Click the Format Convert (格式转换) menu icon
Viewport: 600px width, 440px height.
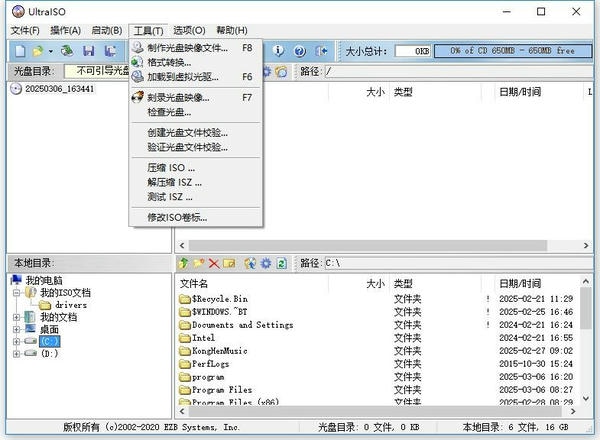tap(137, 62)
